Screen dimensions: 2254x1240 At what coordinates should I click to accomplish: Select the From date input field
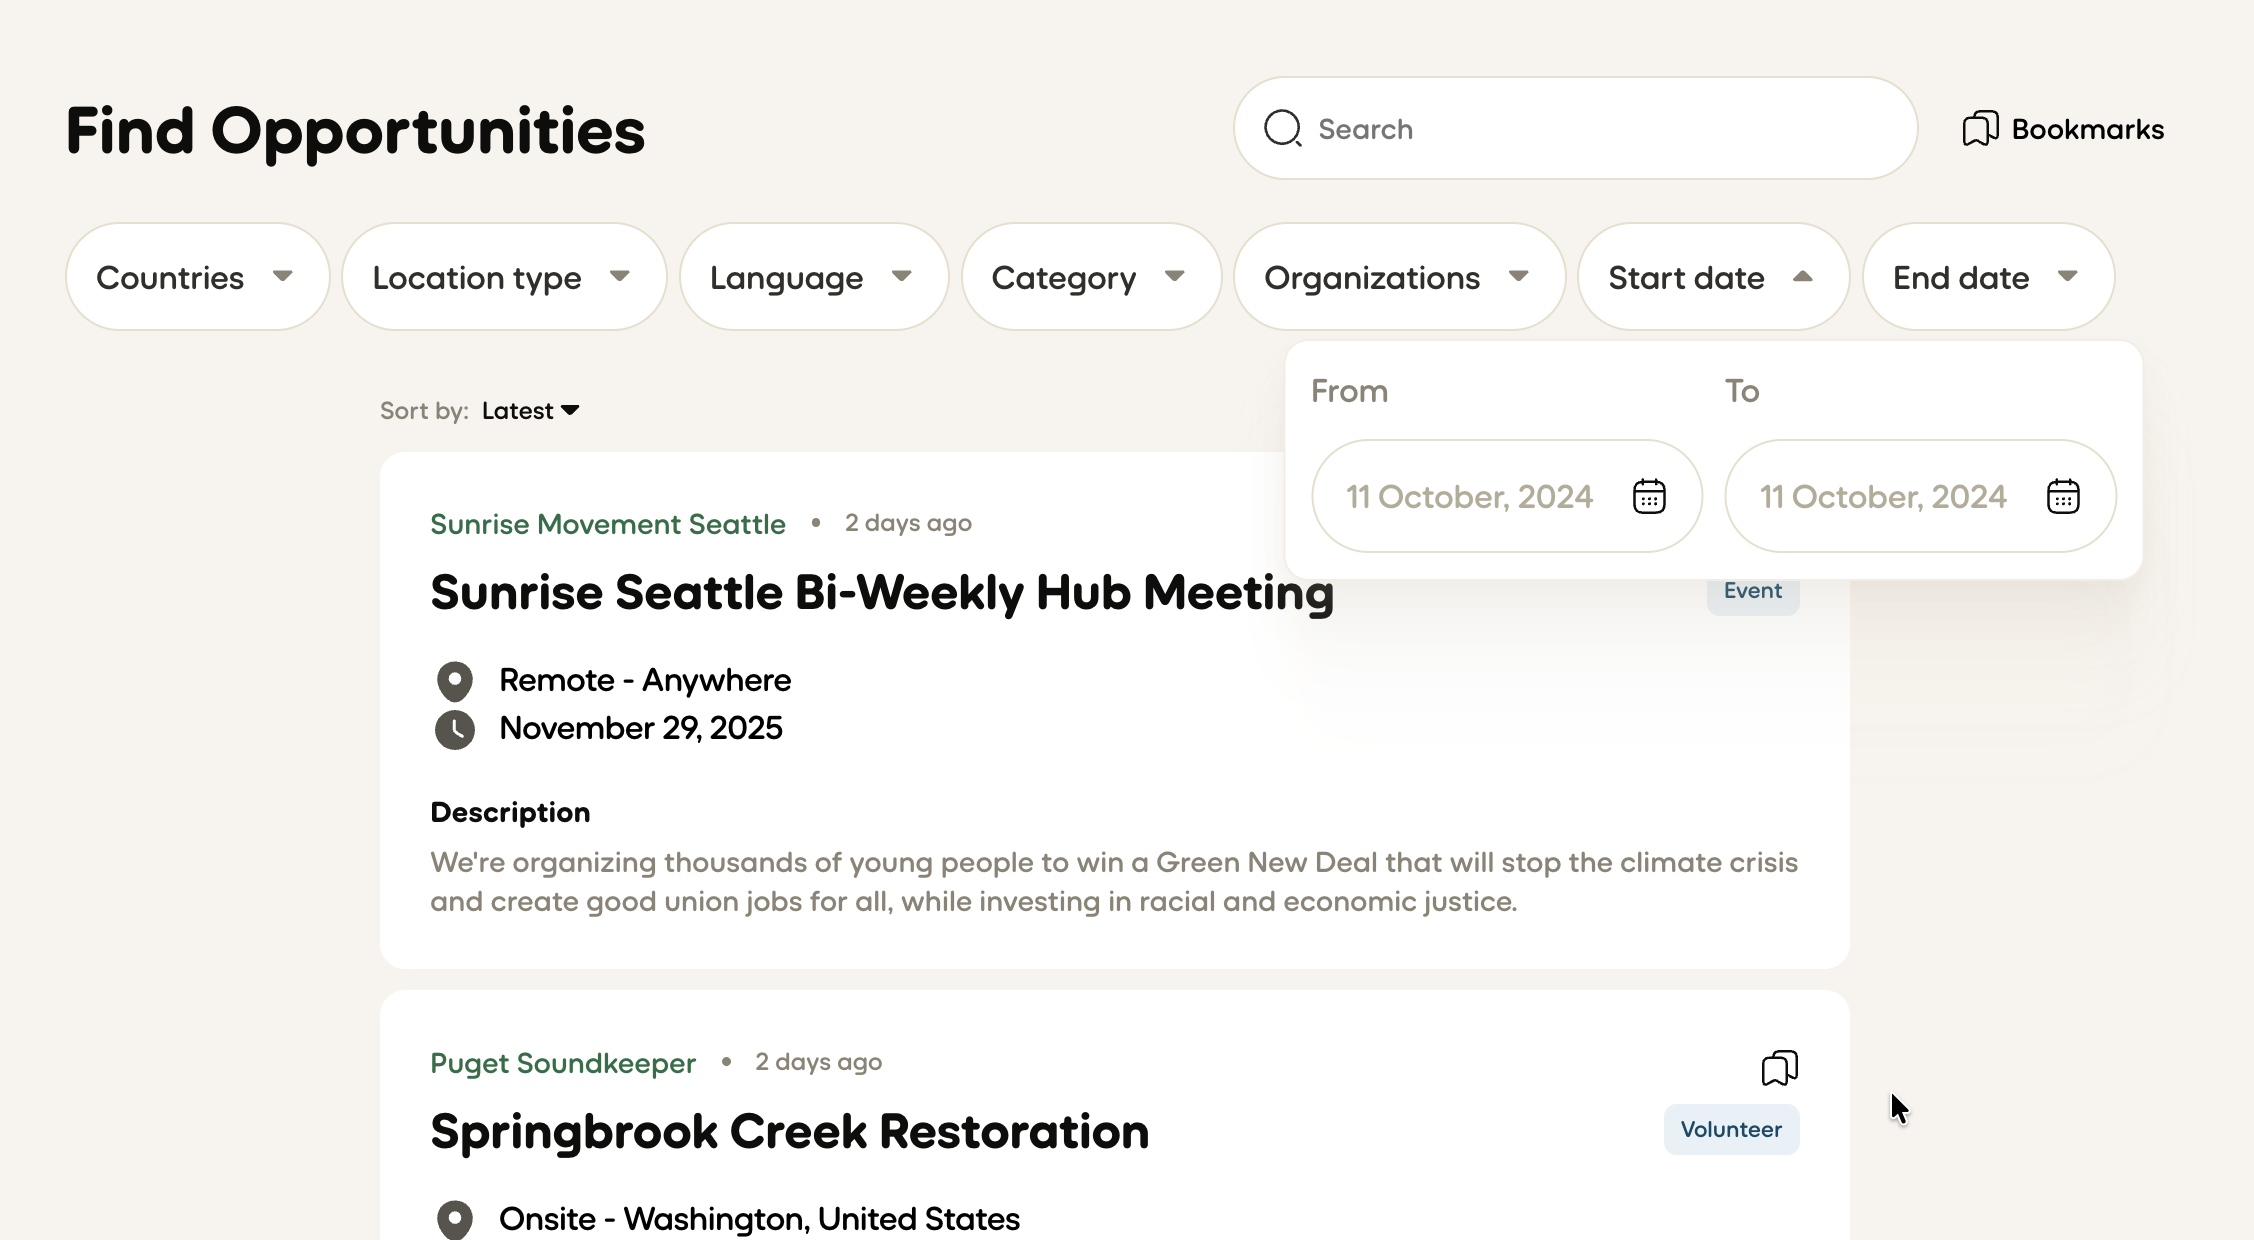point(1470,496)
